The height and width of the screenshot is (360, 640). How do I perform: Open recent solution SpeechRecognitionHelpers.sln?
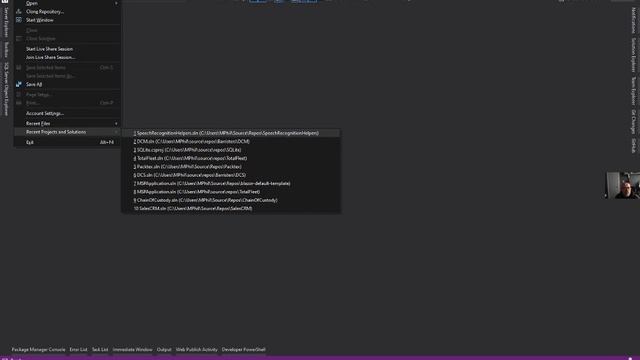point(231,133)
